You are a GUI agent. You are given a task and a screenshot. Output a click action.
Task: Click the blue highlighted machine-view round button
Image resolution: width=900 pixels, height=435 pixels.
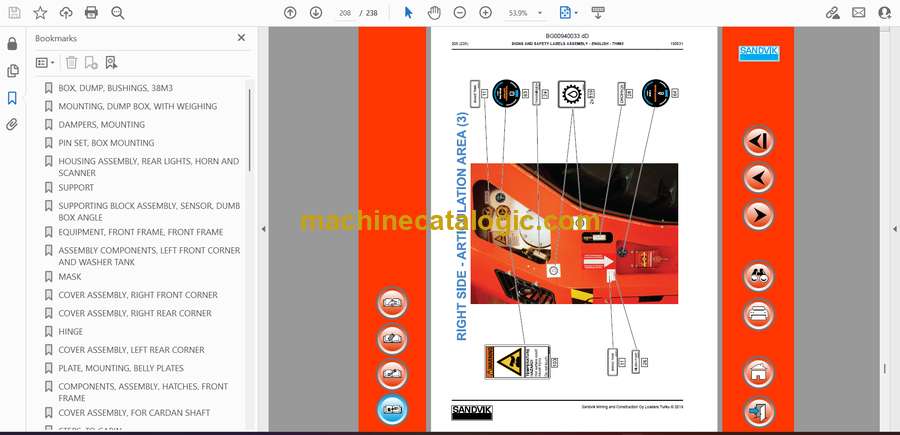[393, 410]
